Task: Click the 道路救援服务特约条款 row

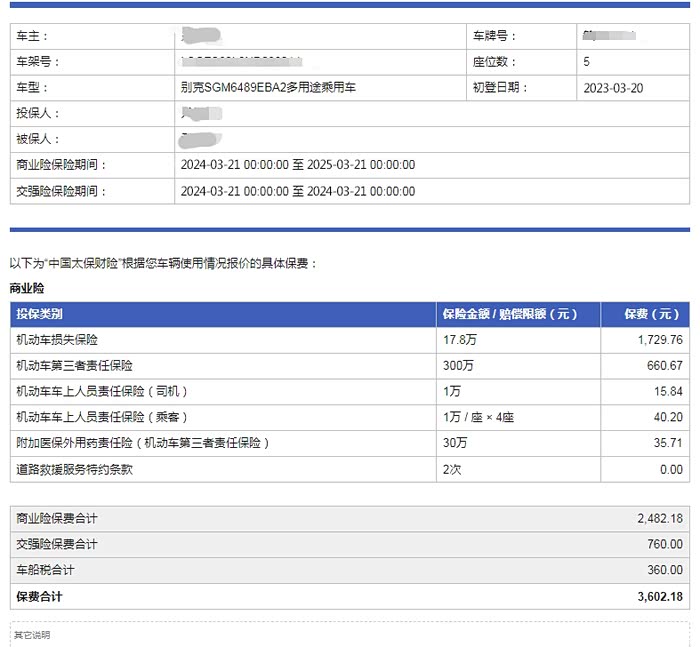Action: click(74, 469)
